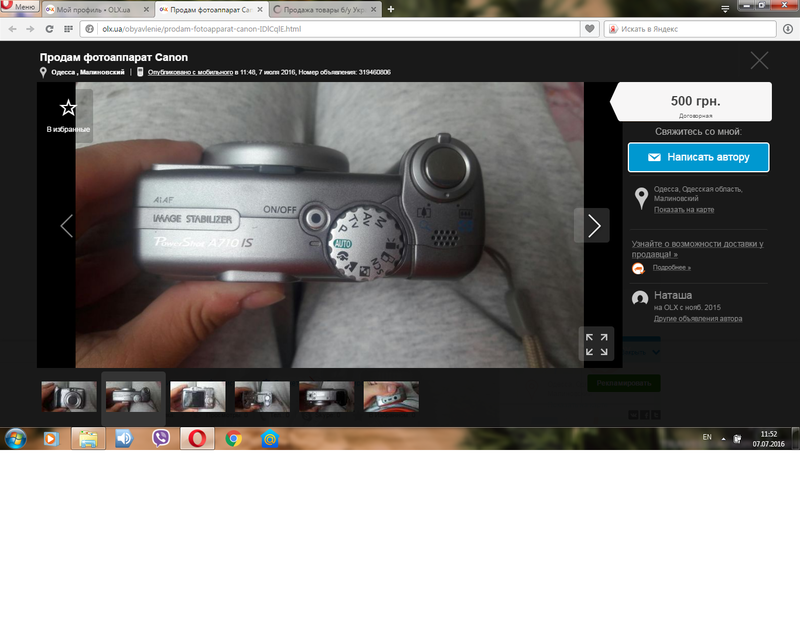Expand the photo to fullscreen
The image size is (800, 634).
point(596,344)
